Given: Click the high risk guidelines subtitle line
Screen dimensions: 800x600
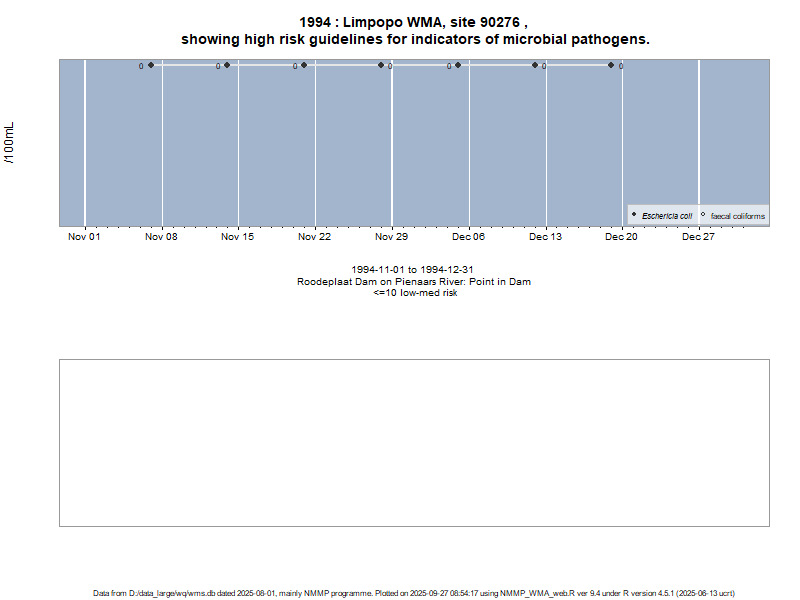Looking at the screenshot, I should pos(415,40).
